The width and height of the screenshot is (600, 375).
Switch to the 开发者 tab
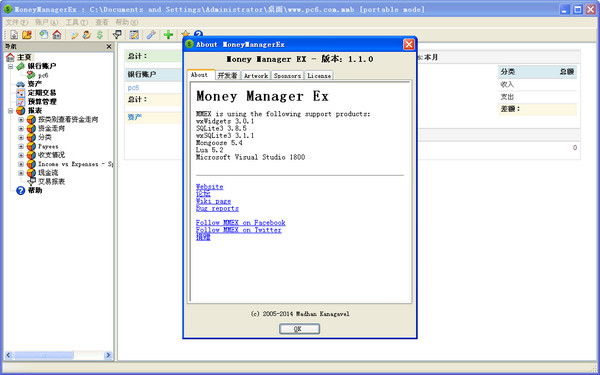point(227,76)
